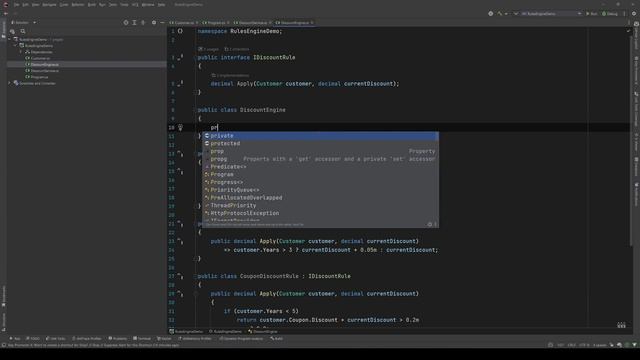The image size is (640, 360).
Task: Pick 'Progress<>' in the completion popup
Action: coord(321,182)
